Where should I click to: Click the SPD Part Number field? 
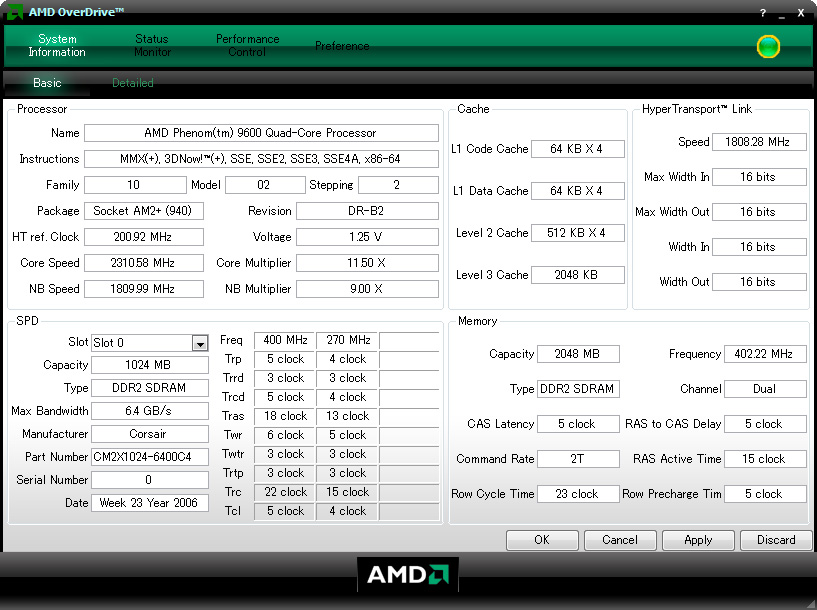tap(149, 457)
